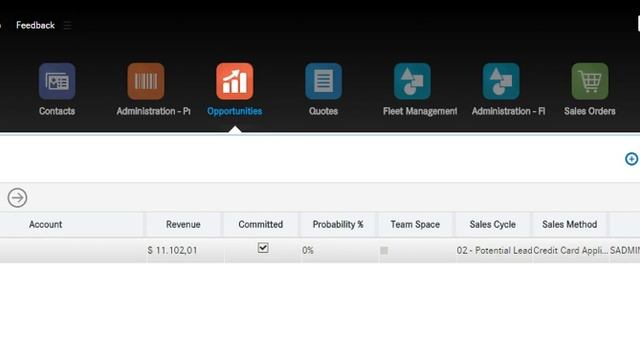Switch to the Opportunities tab label
The width and height of the screenshot is (640, 360).
point(234,111)
